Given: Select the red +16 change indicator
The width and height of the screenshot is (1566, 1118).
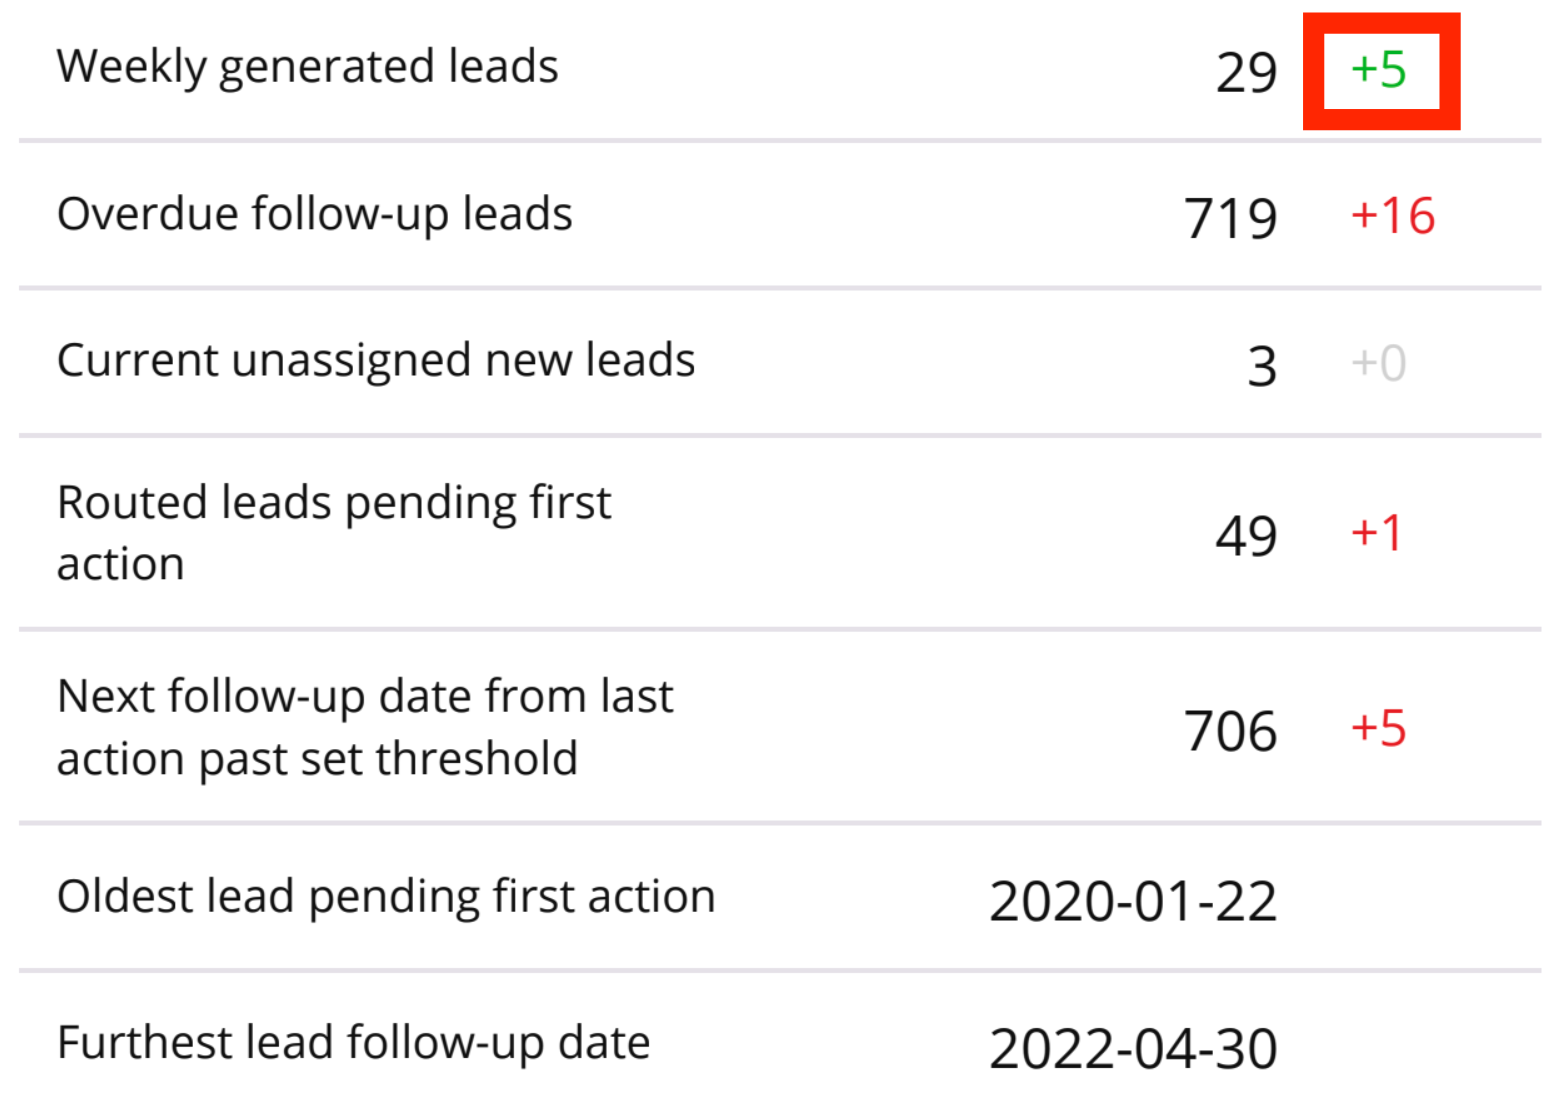Looking at the screenshot, I should [1393, 216].
